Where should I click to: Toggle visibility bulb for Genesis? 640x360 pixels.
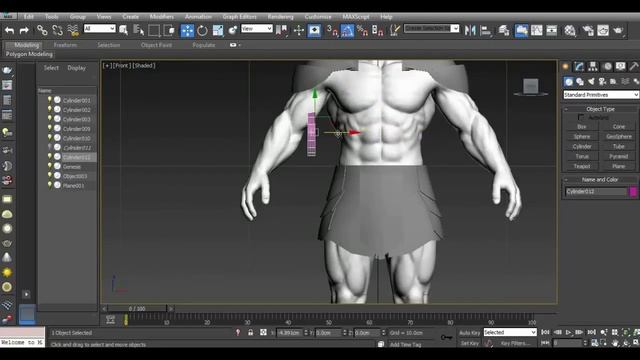[x=50, y=166]
